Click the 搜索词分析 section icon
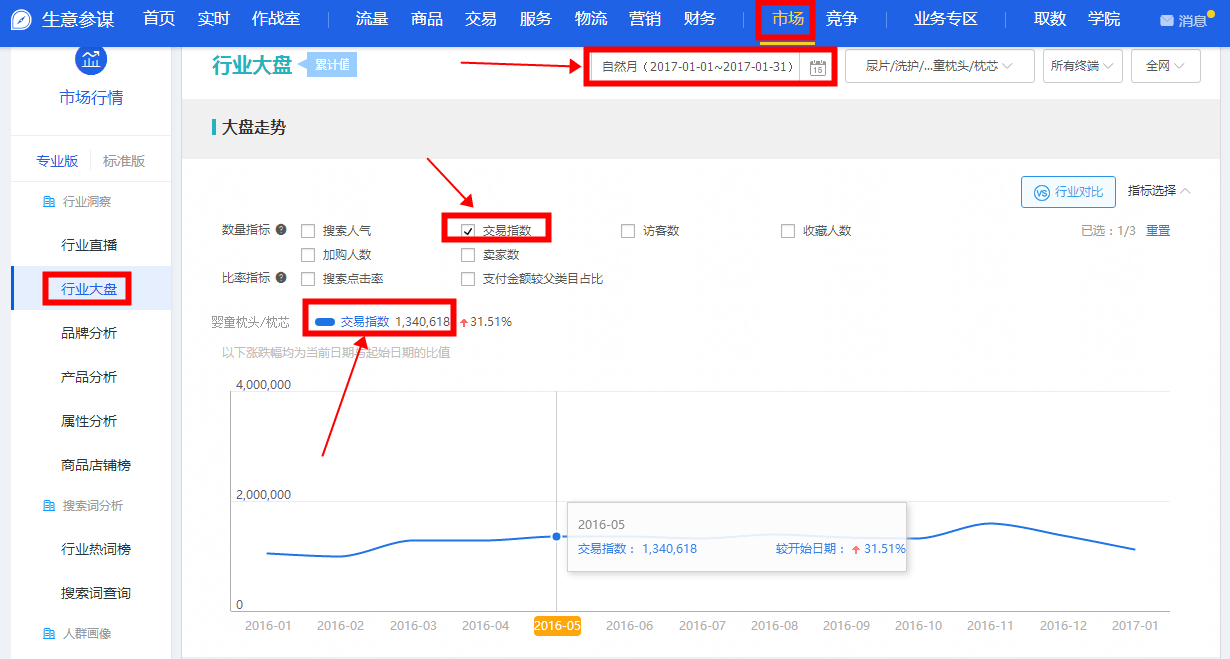 pos(49,505)
